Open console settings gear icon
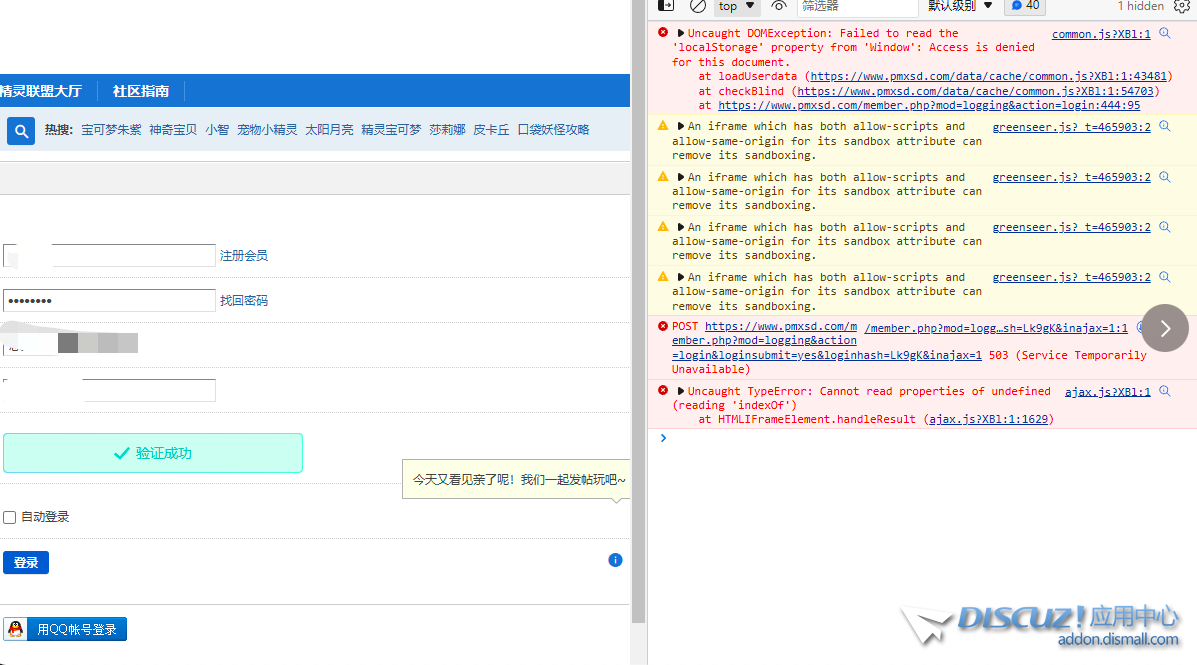 point(1183,6)
